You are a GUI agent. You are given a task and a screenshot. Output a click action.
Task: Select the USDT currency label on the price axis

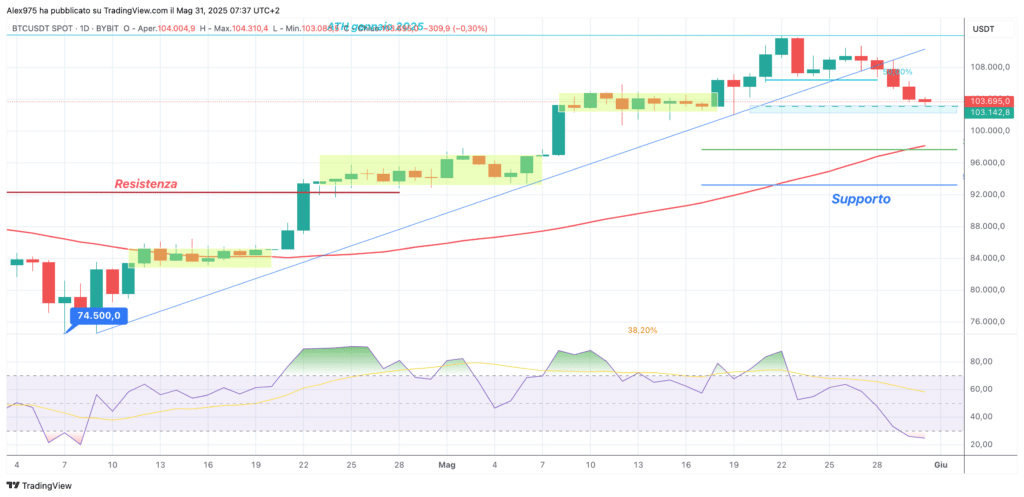point(983,29)
